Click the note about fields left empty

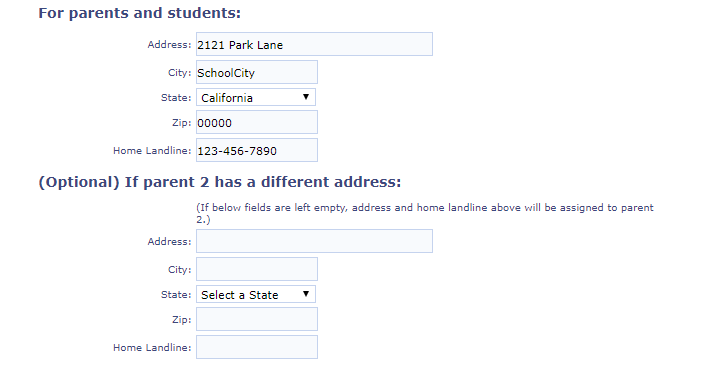424,213
